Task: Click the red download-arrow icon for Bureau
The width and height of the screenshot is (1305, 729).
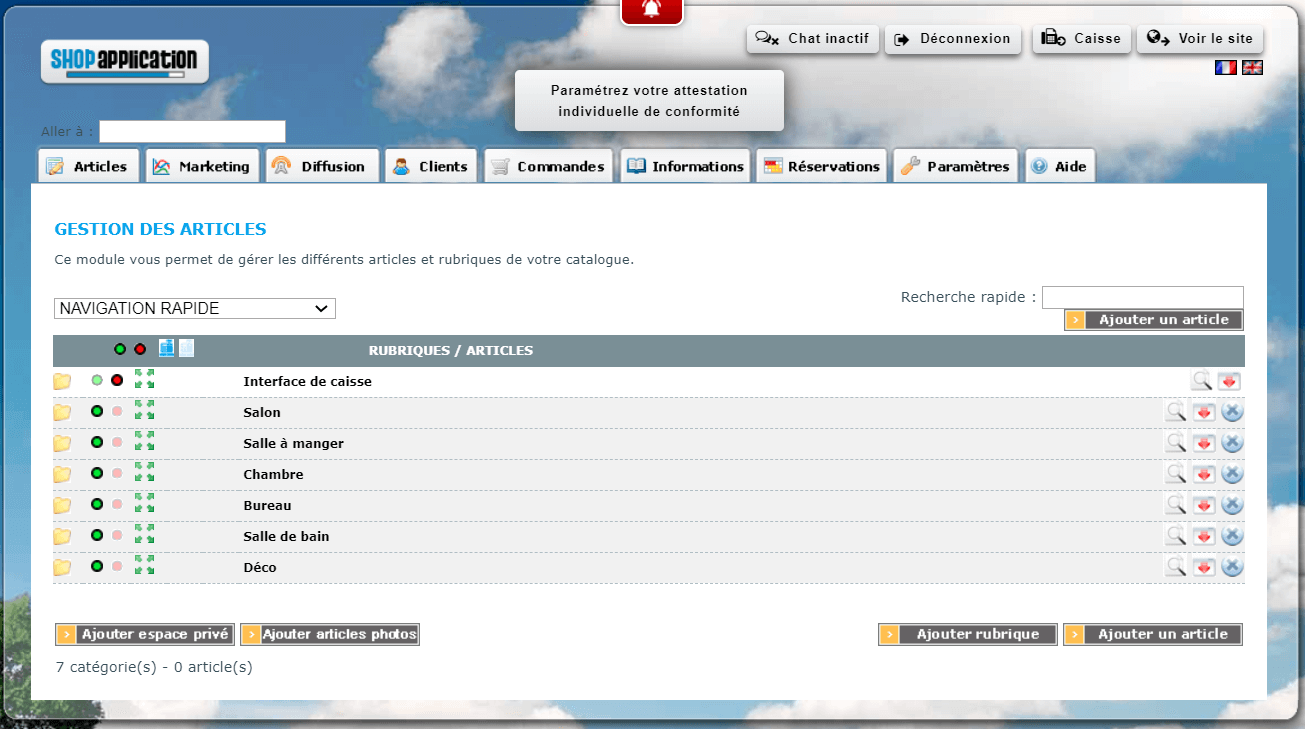Action: coord(1203,504)
